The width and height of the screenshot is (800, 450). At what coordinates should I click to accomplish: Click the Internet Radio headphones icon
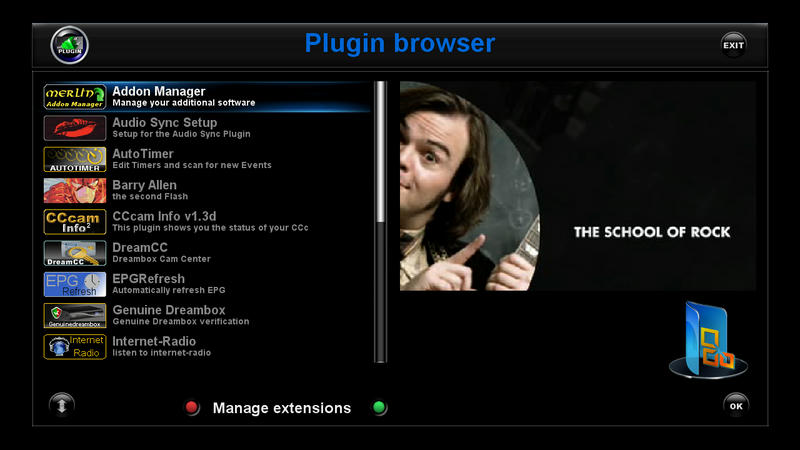(x=75, y=347)
